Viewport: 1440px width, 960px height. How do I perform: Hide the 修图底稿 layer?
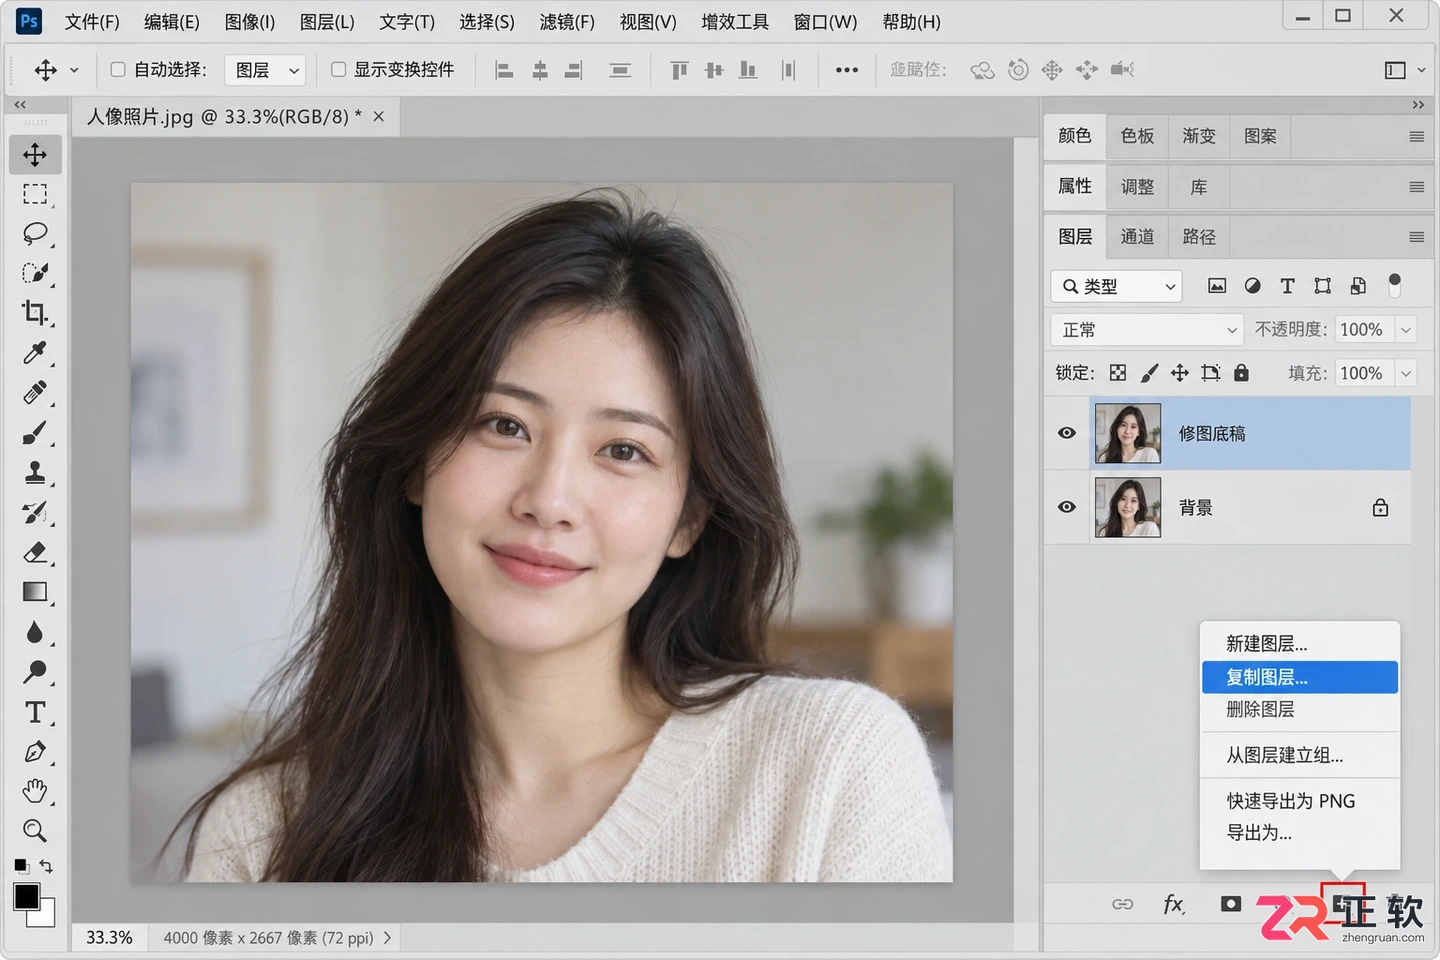(1067, 433)
